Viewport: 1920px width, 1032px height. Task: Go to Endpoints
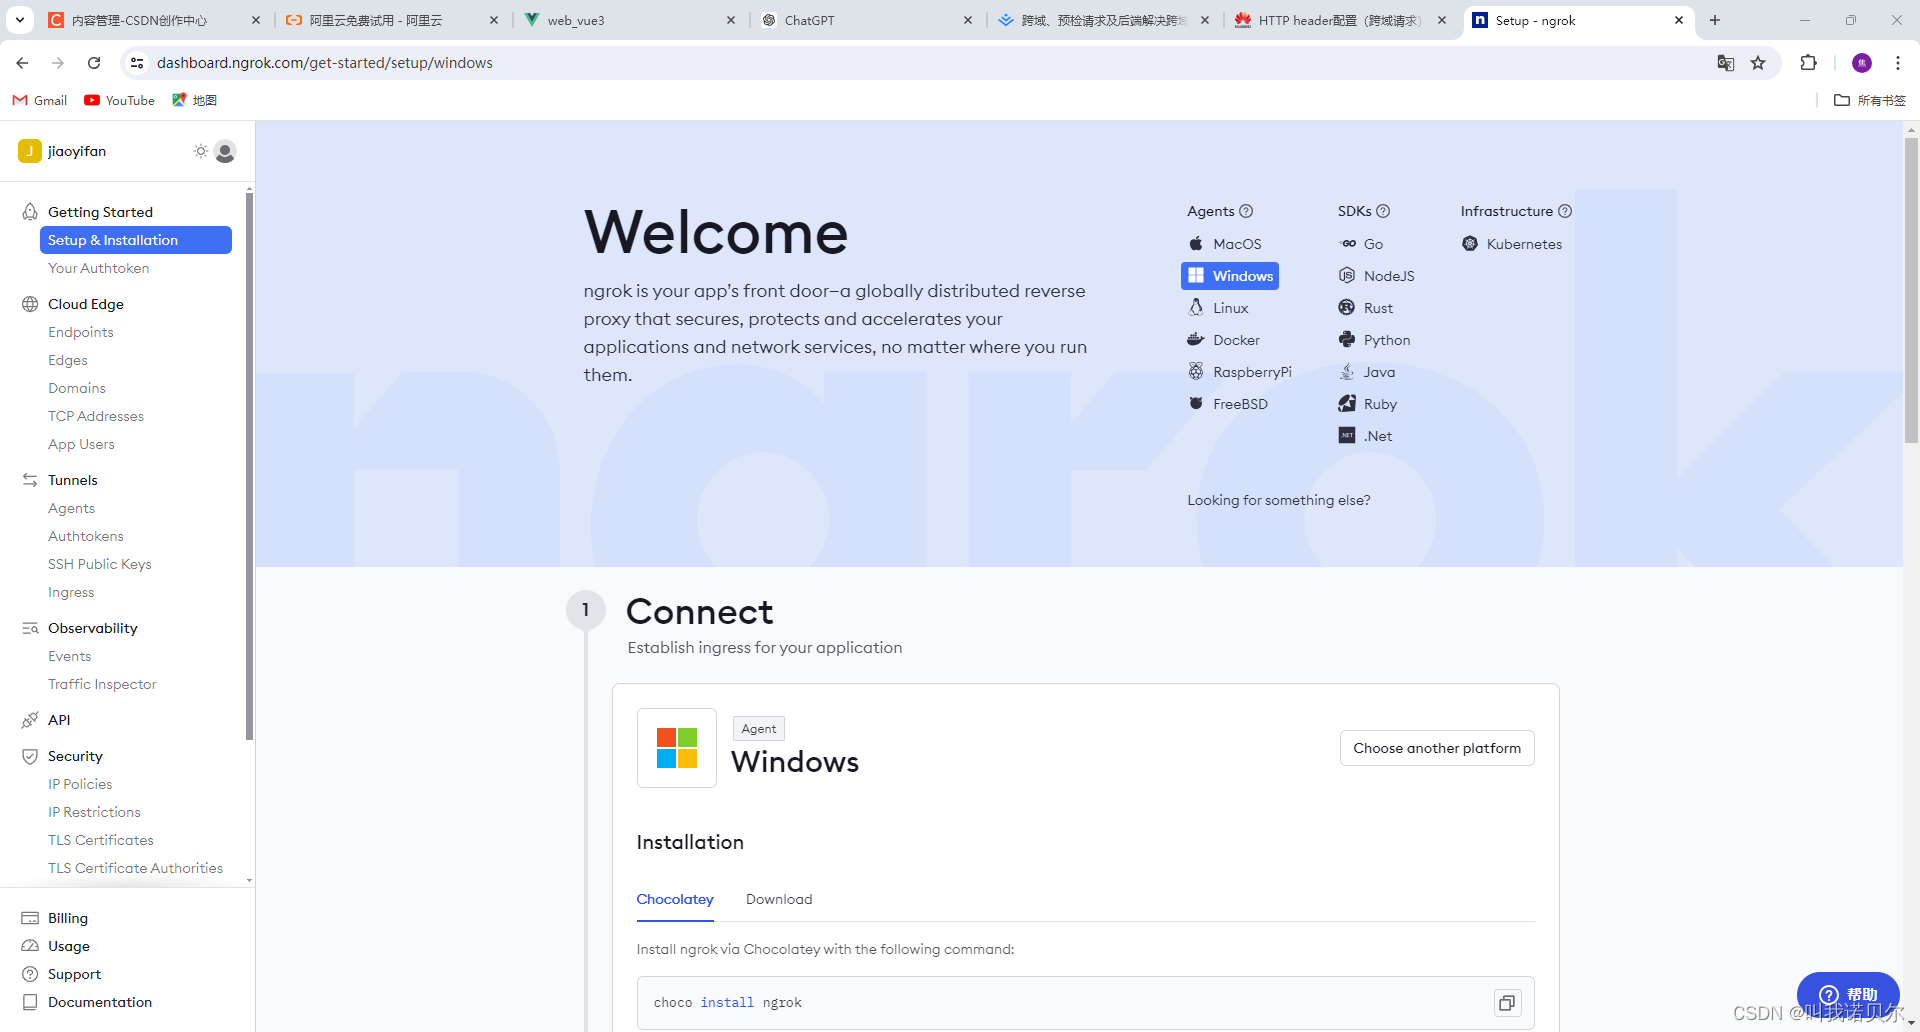pos(81,332)
